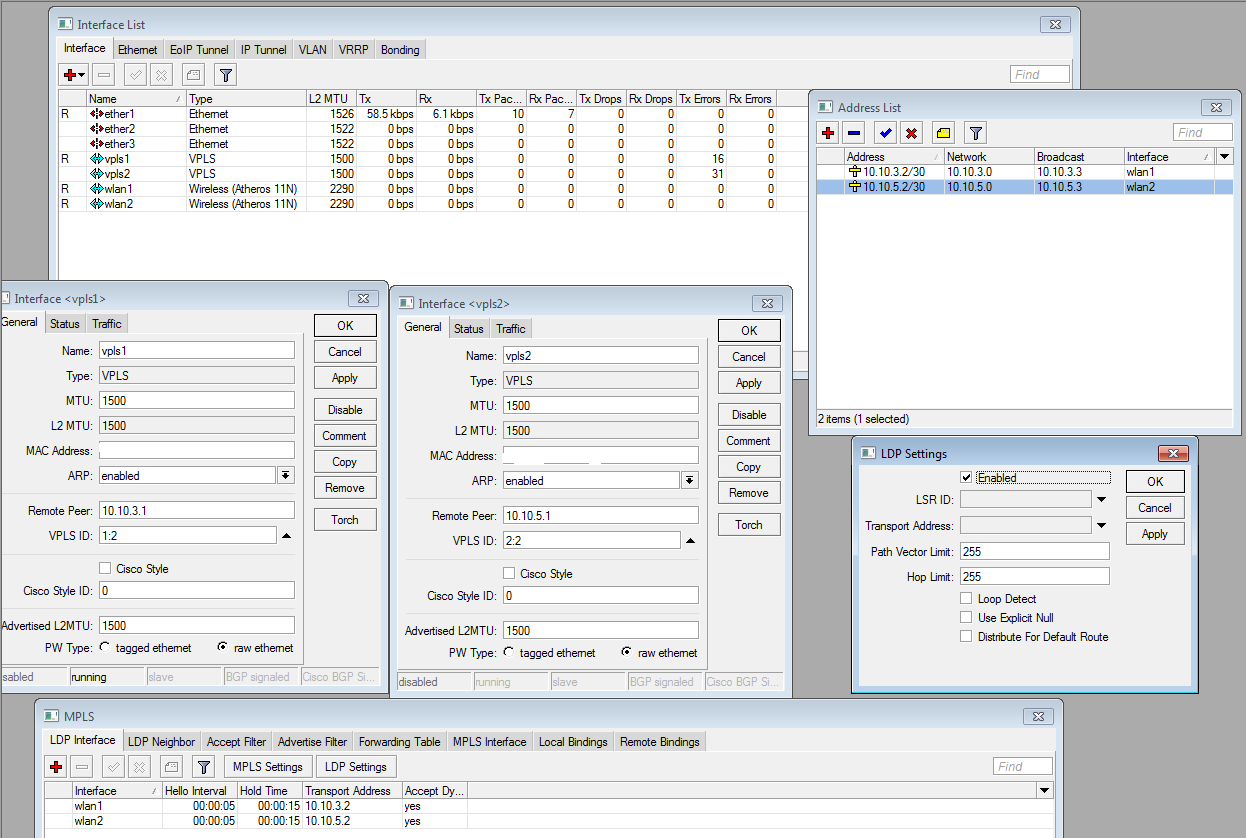The image size is (1246, 838).
Task: Click the red X disable icon in Address List
Action: coord(911,133)
